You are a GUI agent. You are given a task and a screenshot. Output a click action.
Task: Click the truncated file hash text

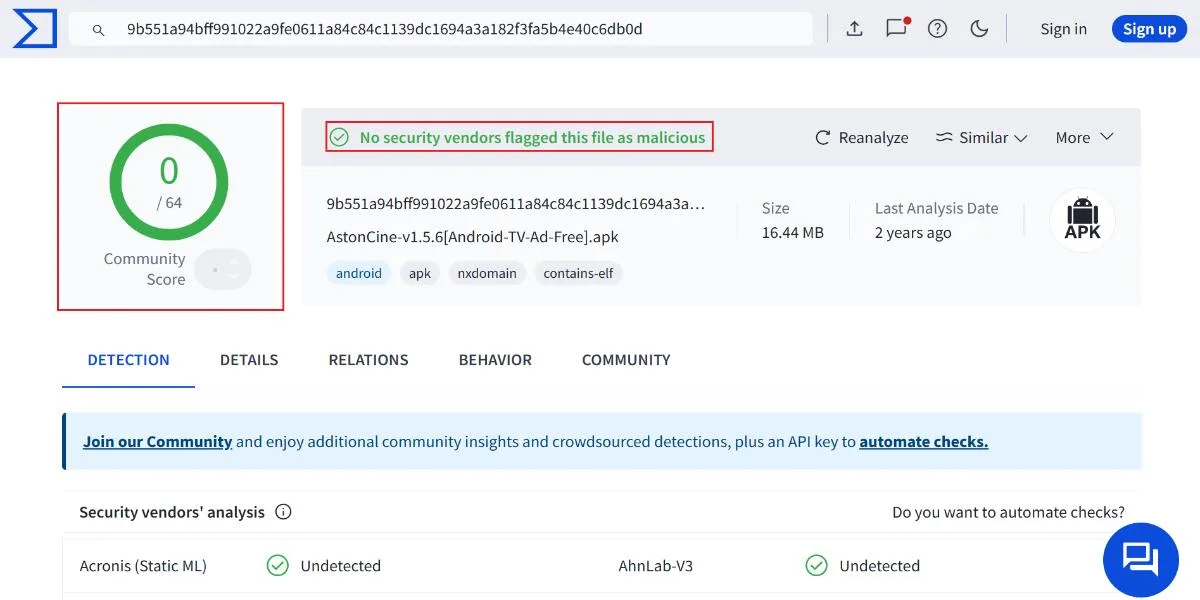coord(516,204)
